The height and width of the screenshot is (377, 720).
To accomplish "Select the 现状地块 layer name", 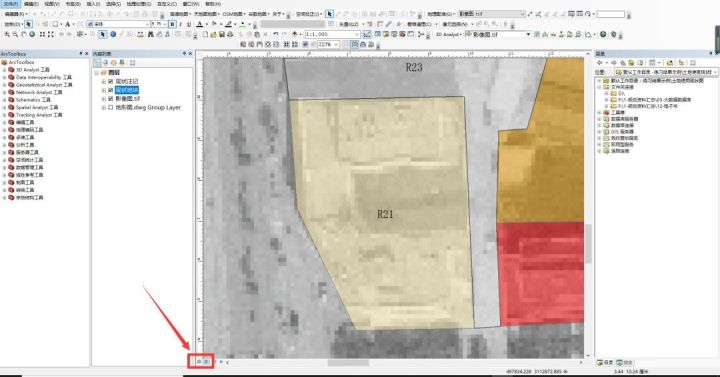I will pyautogui.click(x=127, y=90).
